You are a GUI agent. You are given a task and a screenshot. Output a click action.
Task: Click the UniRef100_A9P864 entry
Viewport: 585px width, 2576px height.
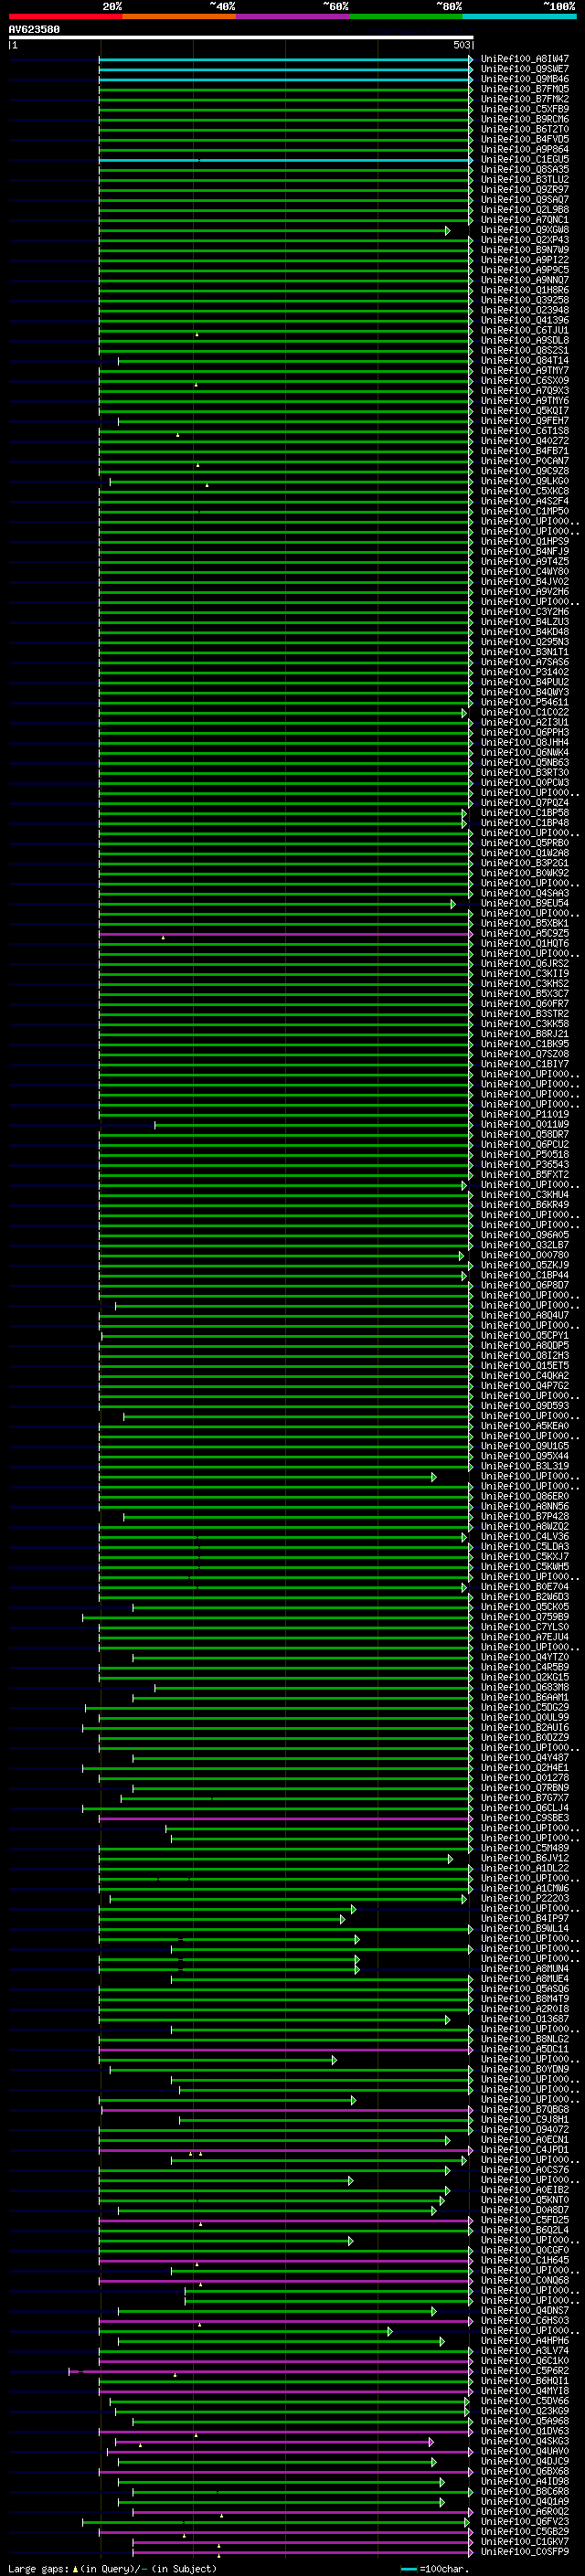524,150
